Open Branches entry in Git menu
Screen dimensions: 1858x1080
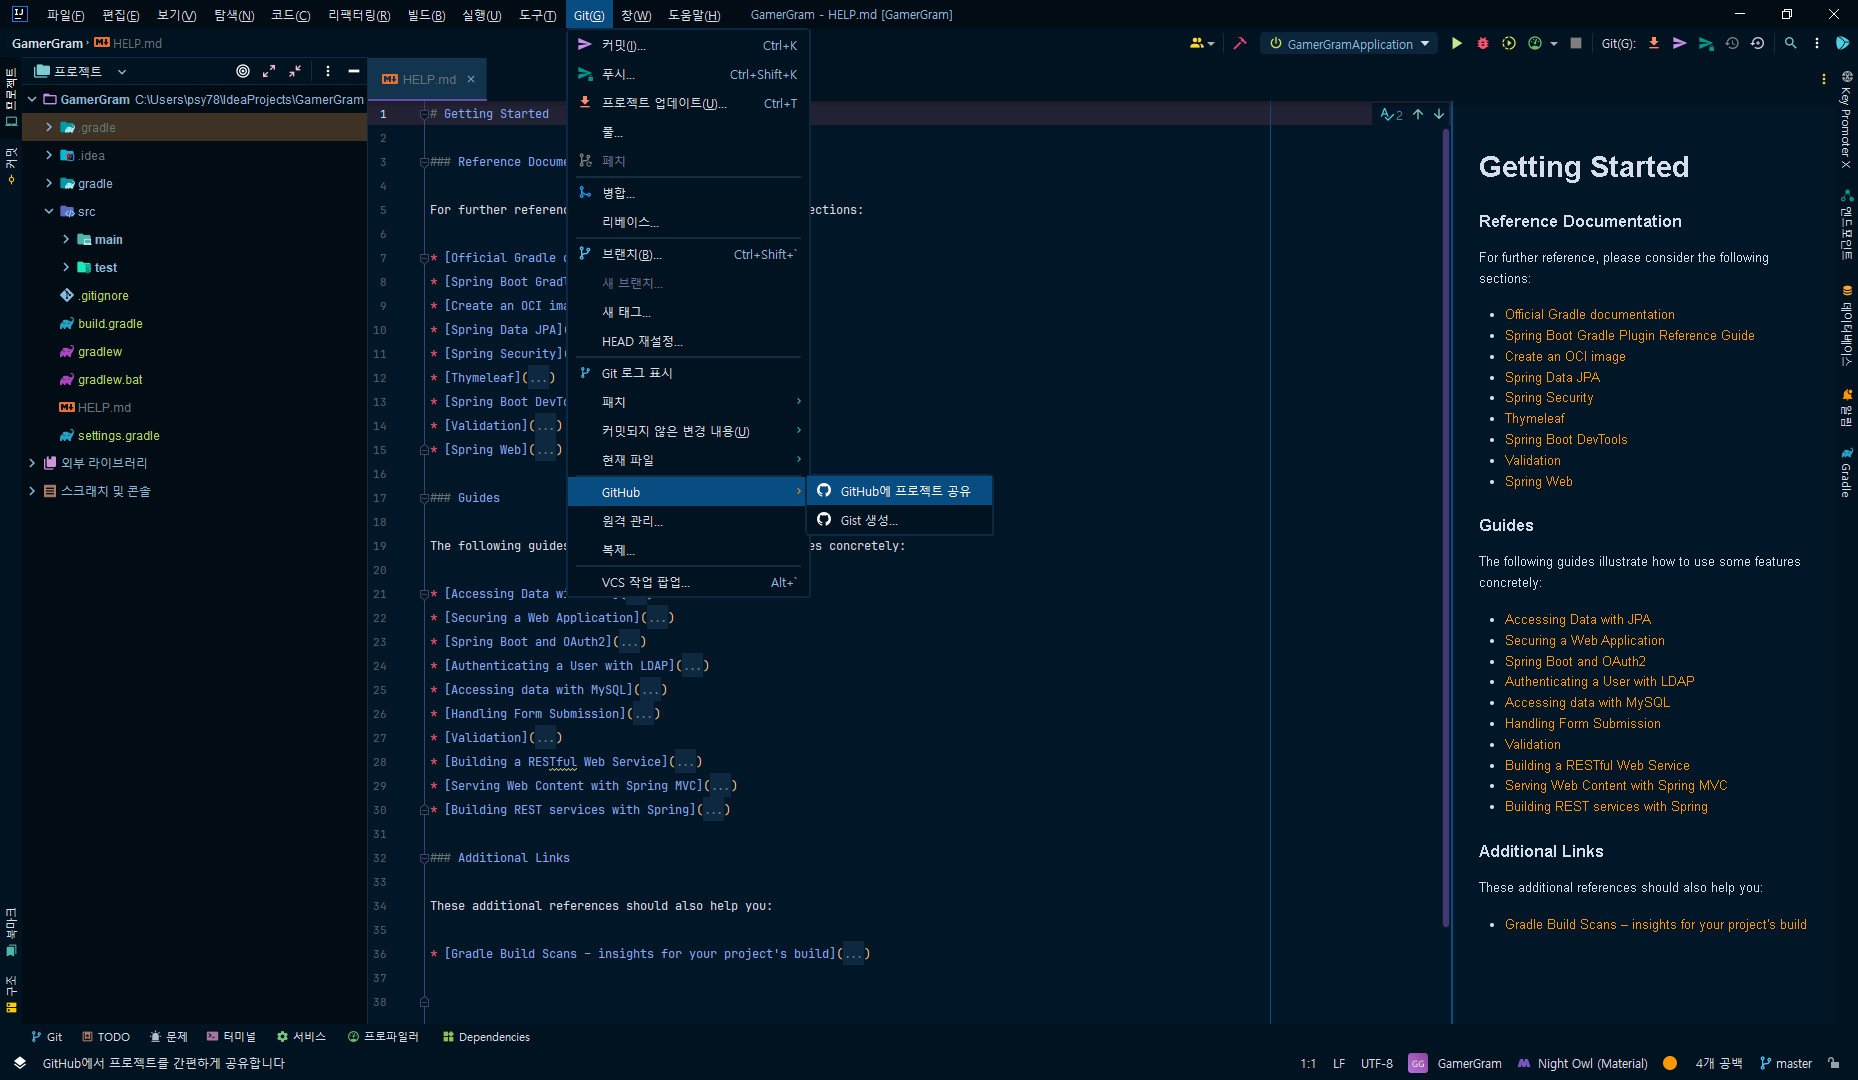pyautogui.click(x=688, y=254)
